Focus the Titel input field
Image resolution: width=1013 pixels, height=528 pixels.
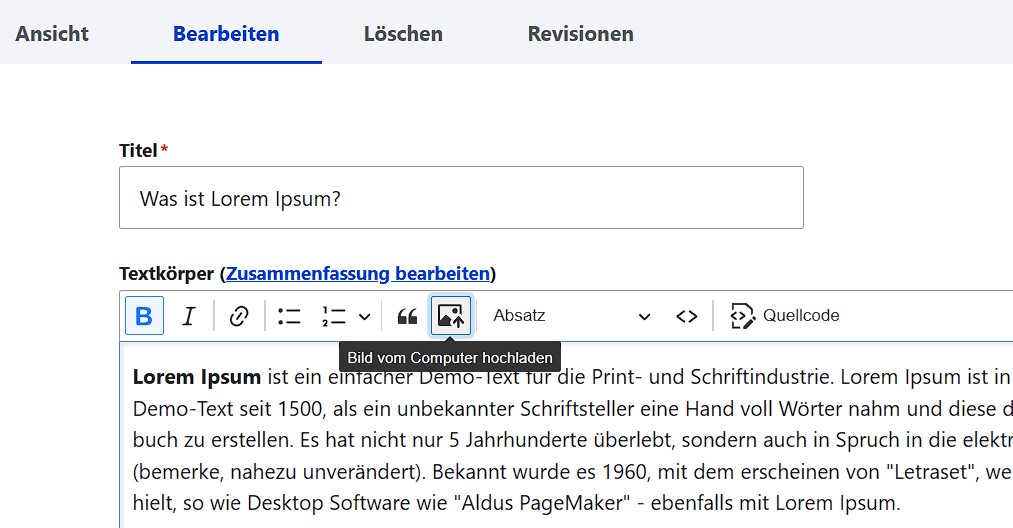[x=461, y=198]
